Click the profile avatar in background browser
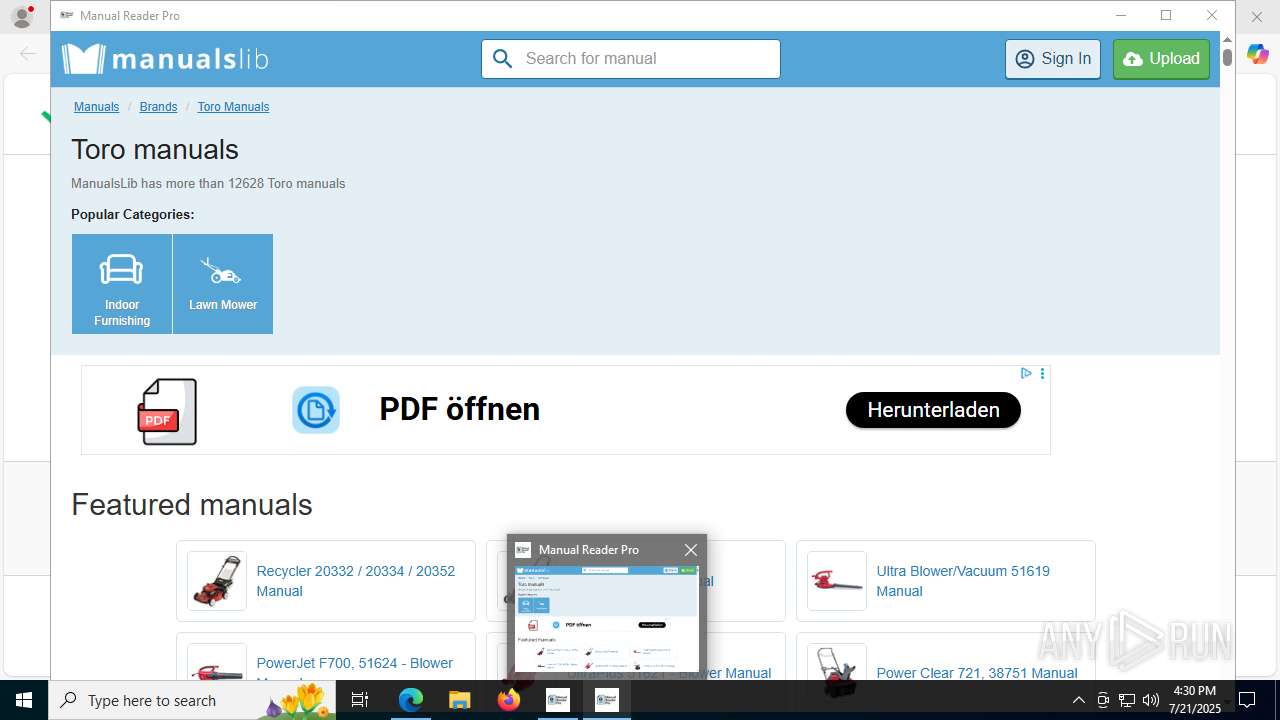 22,16
